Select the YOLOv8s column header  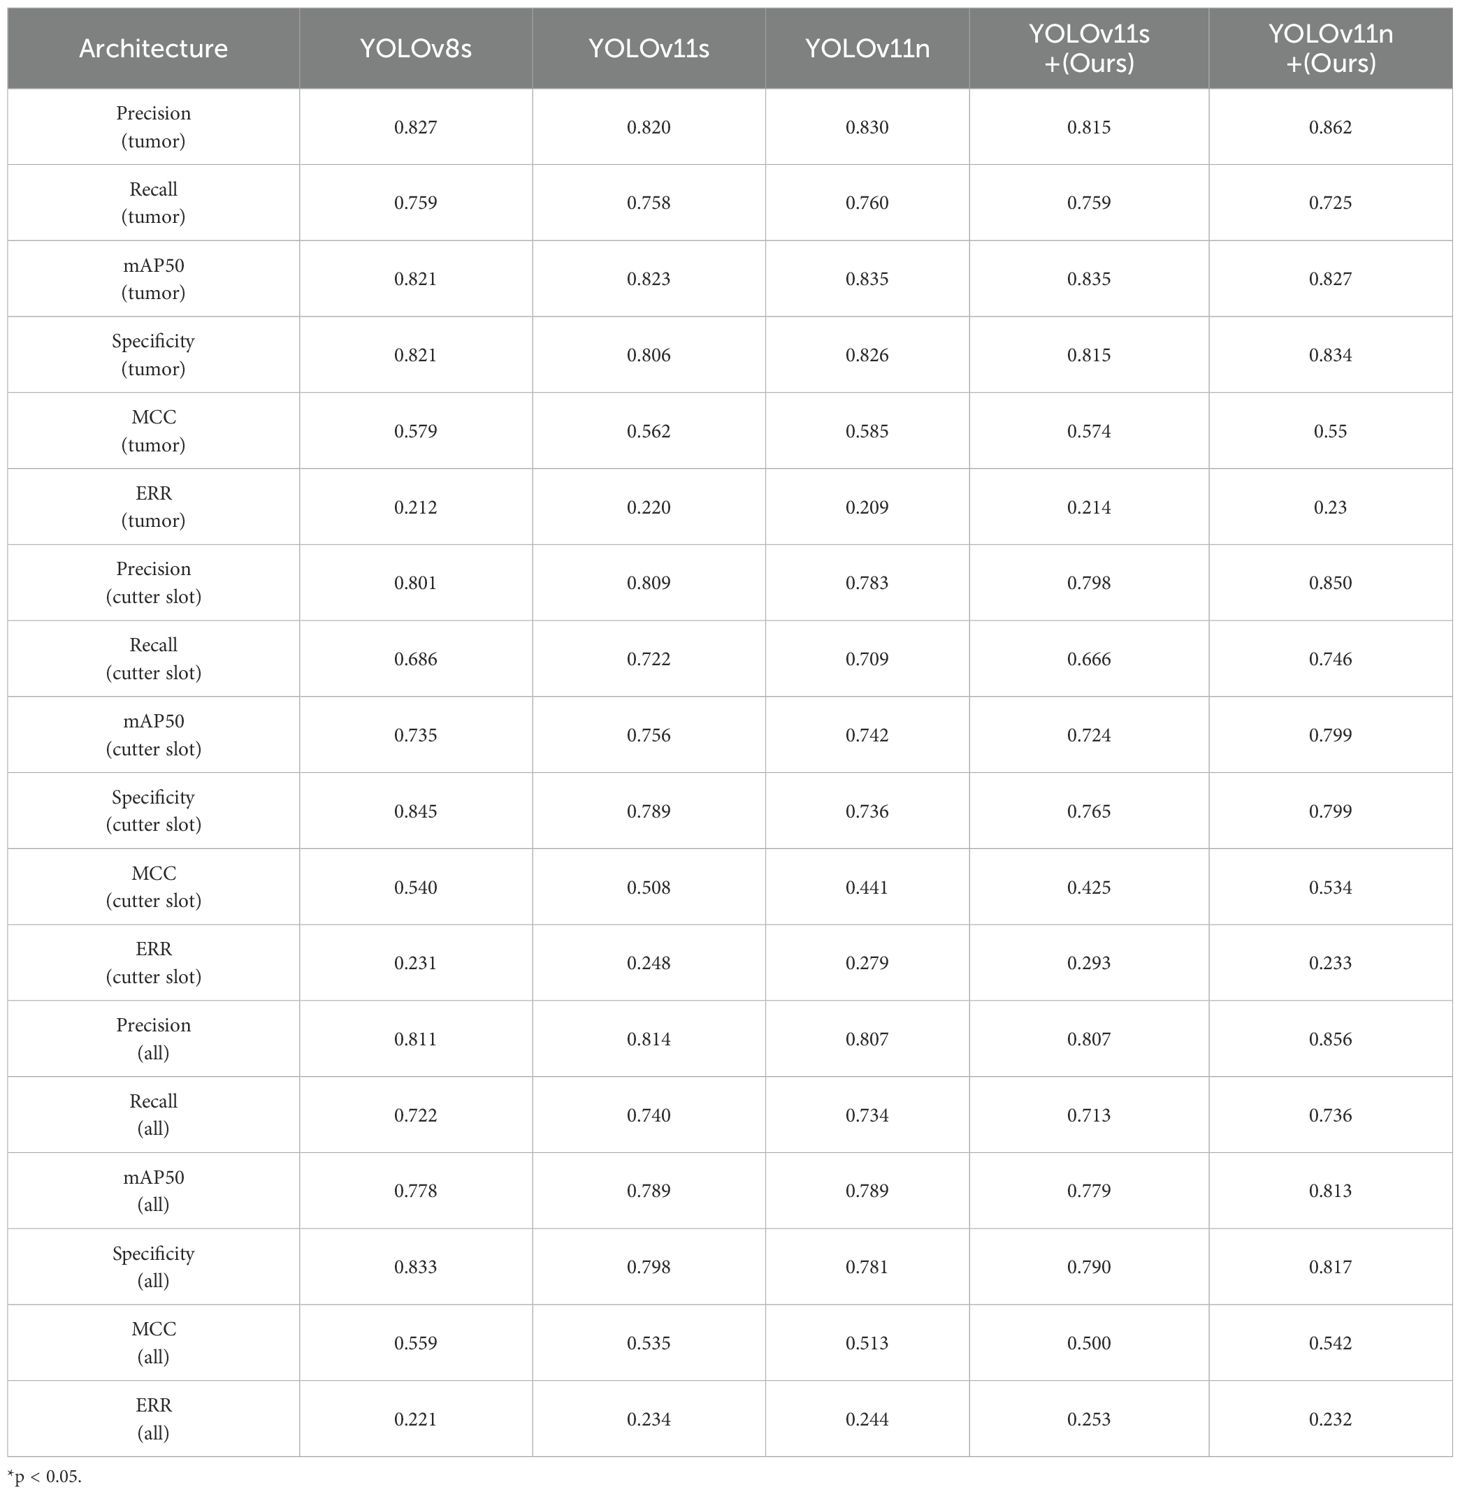pyautogui.click(x=415, y=48)
